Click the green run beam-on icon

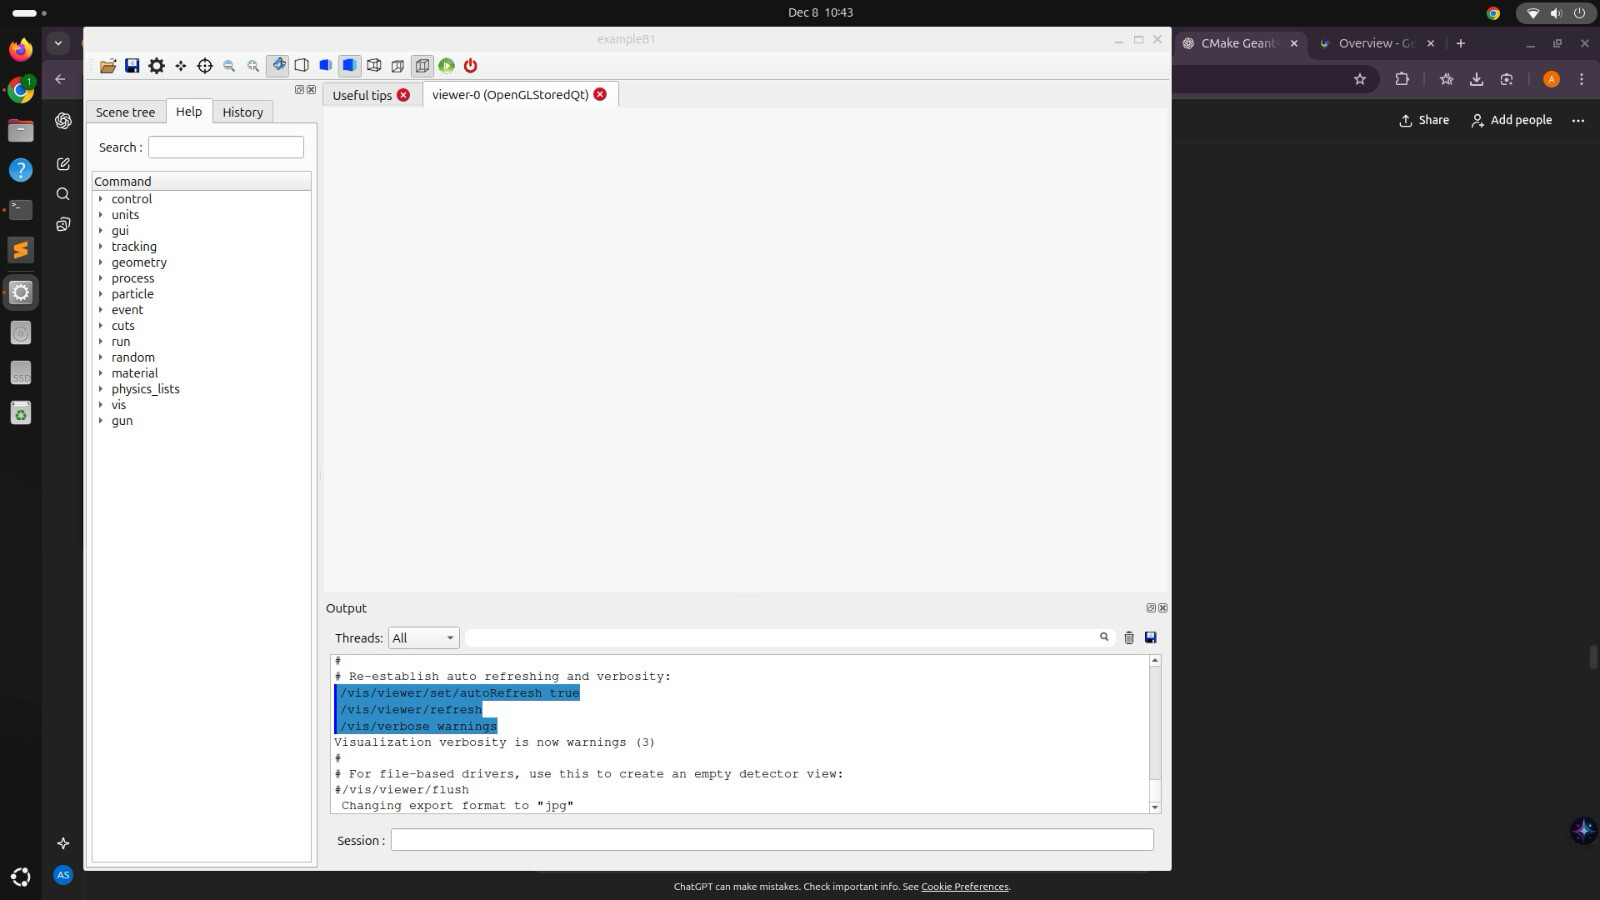click(447, 66)
